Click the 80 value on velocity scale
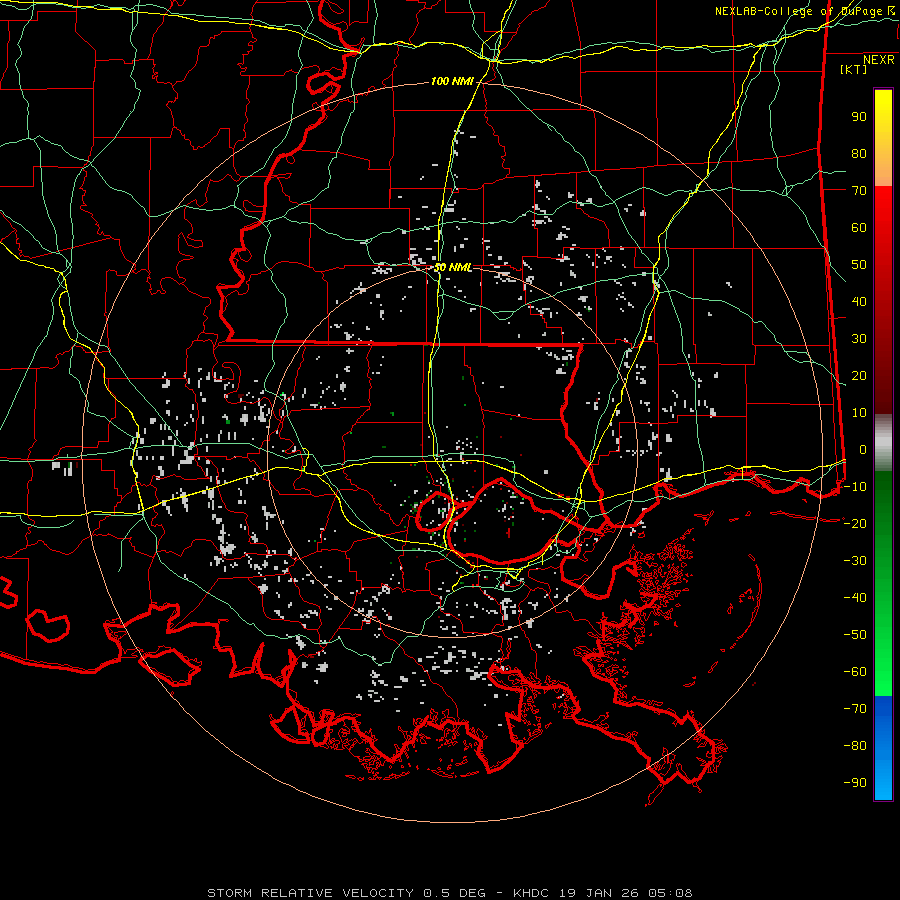 click(859, 153)
